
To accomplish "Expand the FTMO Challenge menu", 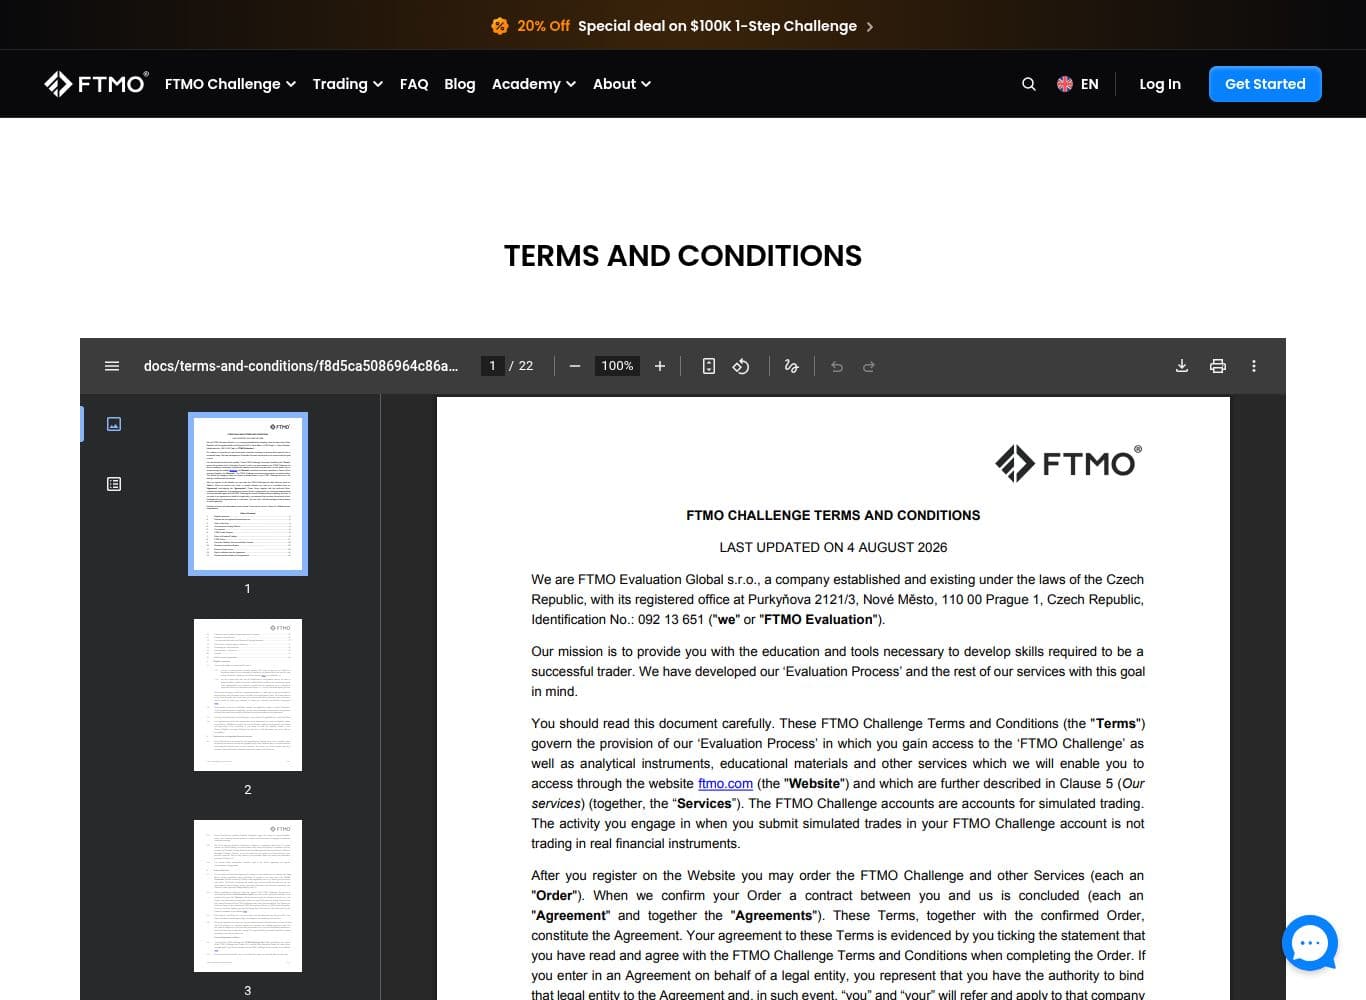I will (x=231, y=84).
